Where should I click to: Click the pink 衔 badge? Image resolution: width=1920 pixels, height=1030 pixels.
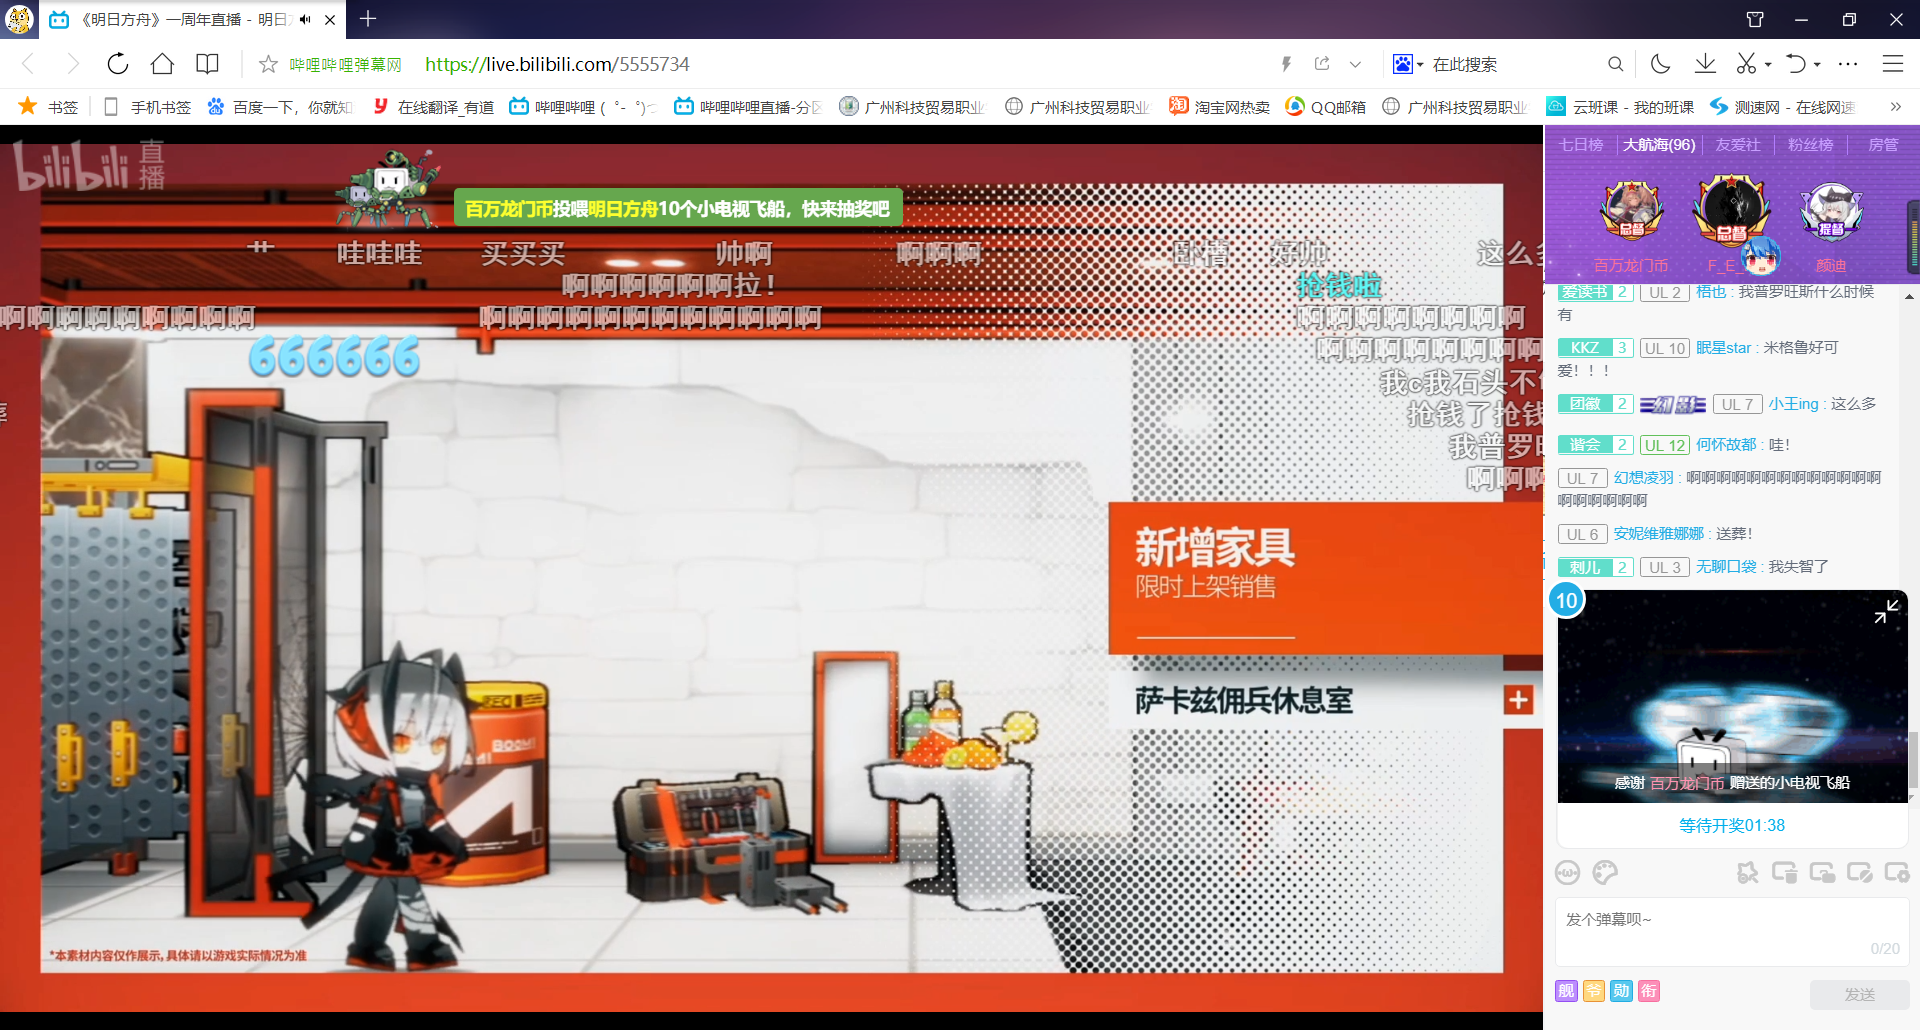click(x=1649, y=991)
